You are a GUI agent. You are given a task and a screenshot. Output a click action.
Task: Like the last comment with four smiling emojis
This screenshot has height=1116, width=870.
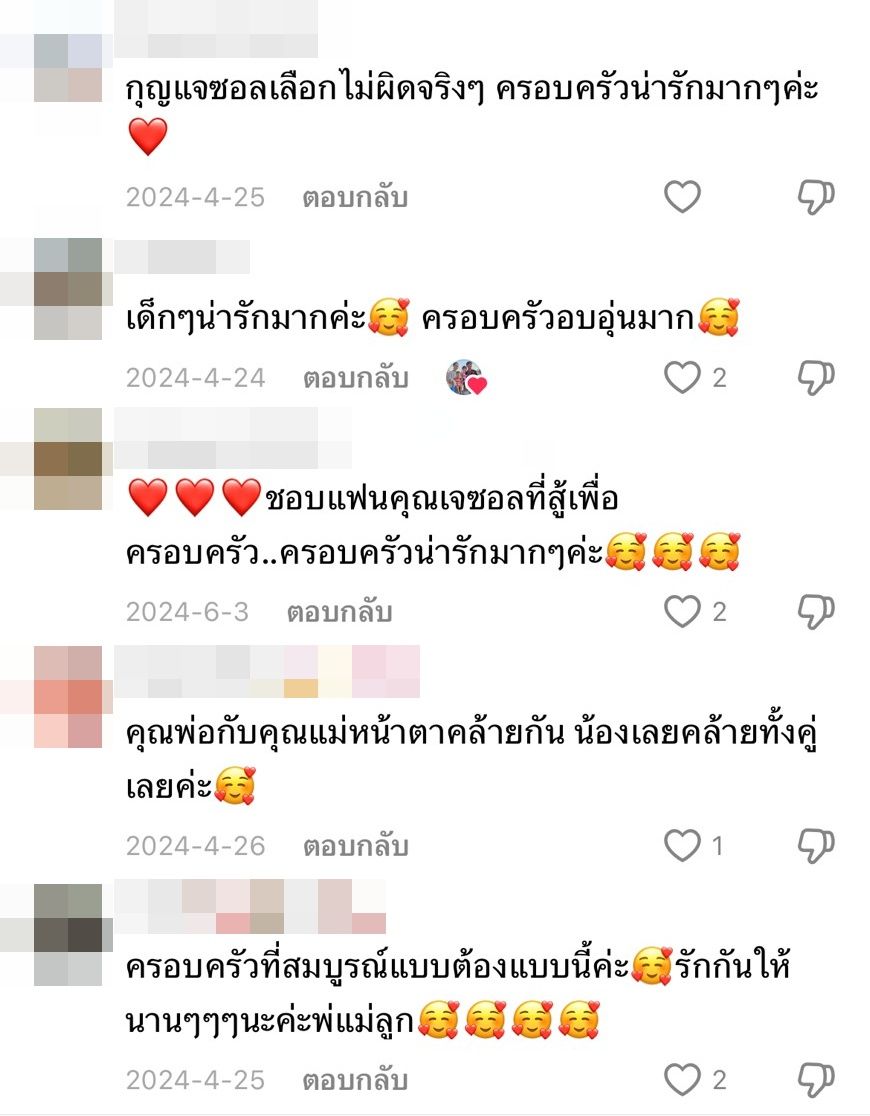(682, 1080)
